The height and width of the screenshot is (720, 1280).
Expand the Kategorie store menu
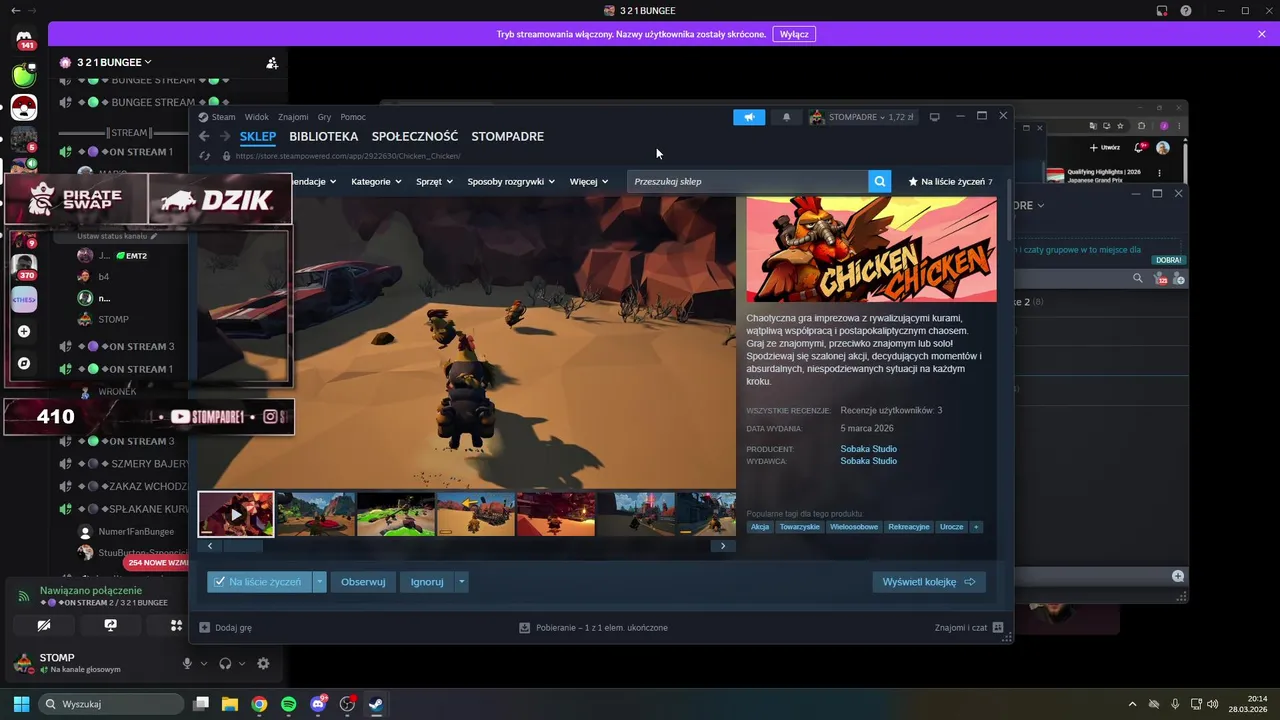click(376, 181)
